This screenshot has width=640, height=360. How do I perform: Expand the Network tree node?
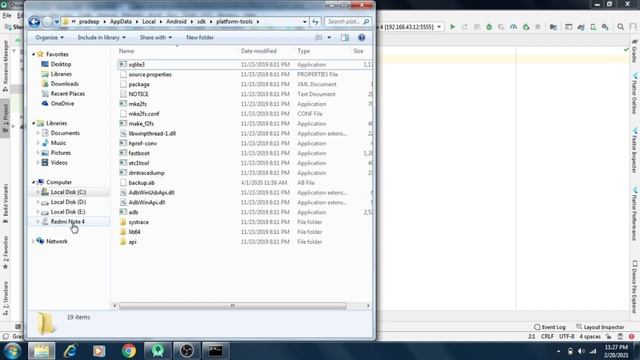tap(33, 241)
